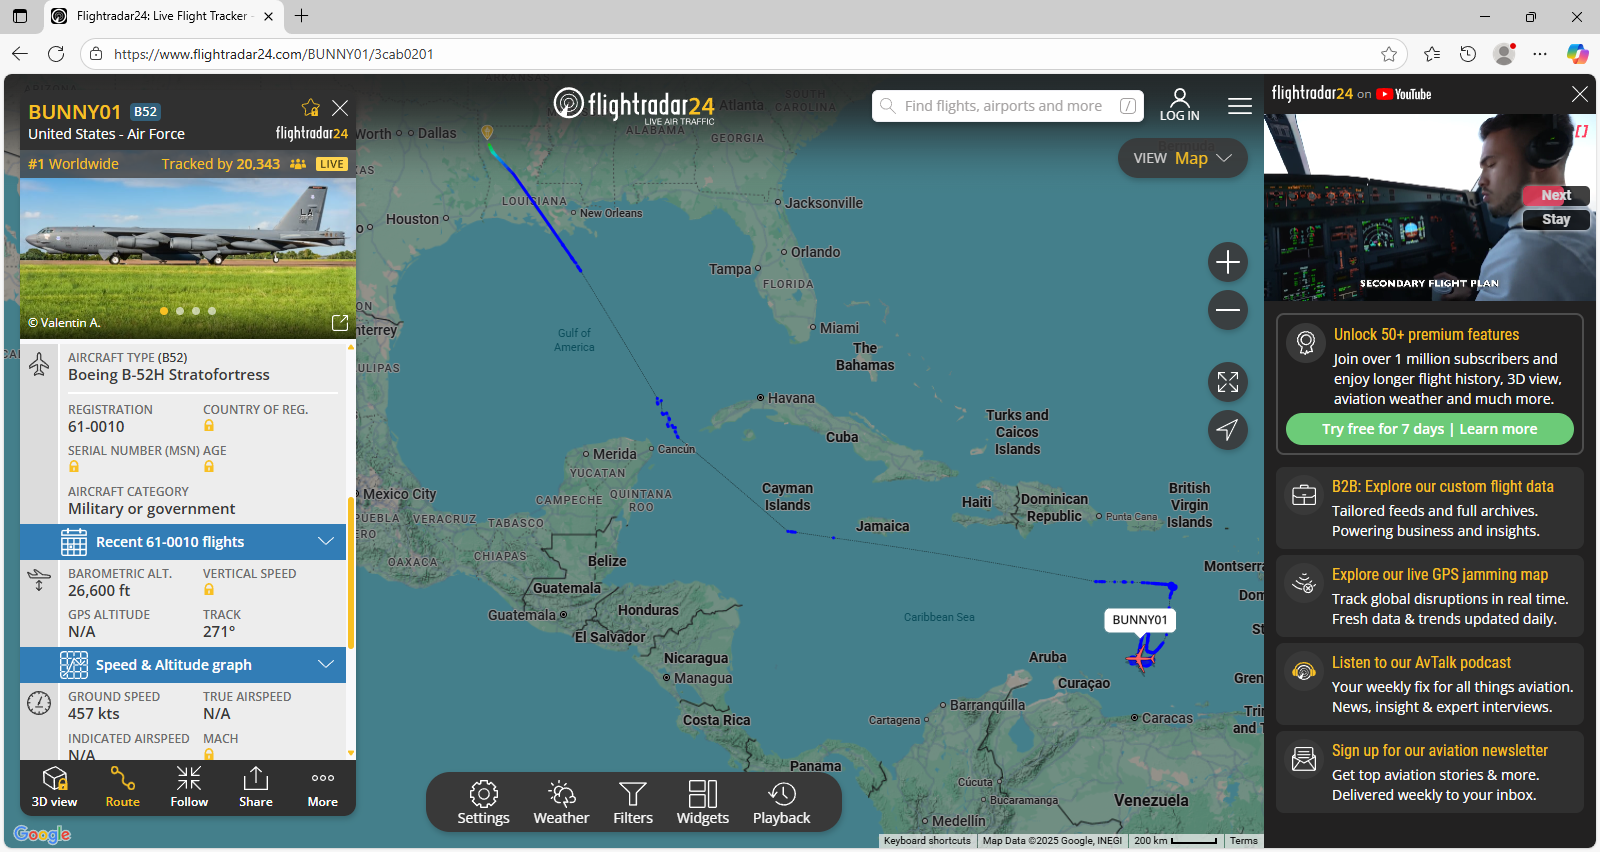Viewport: 1600px width, 852px height.
Task: Center map on my location
Action: (x=1228, y=430)
